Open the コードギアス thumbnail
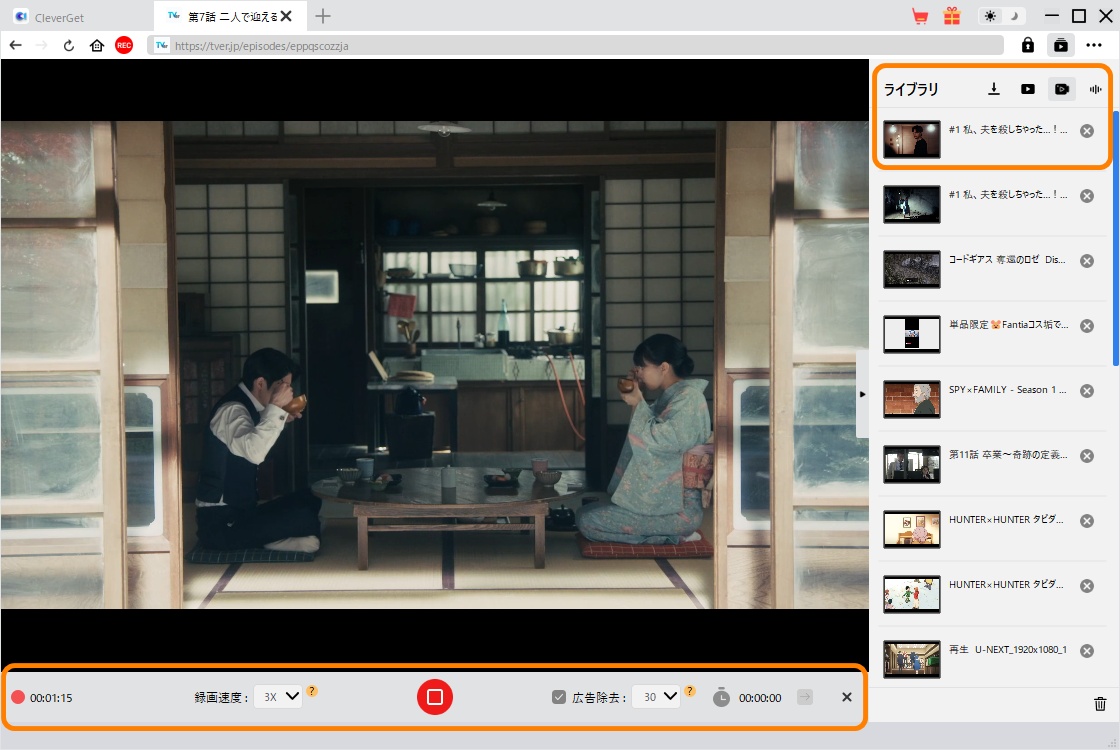This screenshot has height=750, width=1120. [x=911, y=269]
